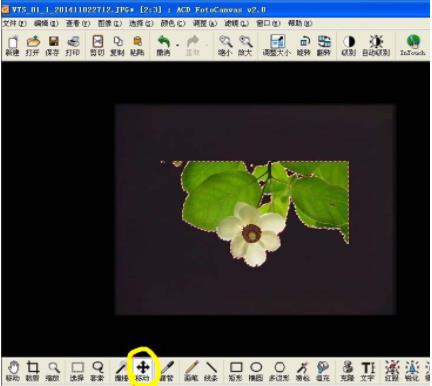Select the Polygon (多边形) shape tool
Screen dimensions: 432x386
pos(280,367)
